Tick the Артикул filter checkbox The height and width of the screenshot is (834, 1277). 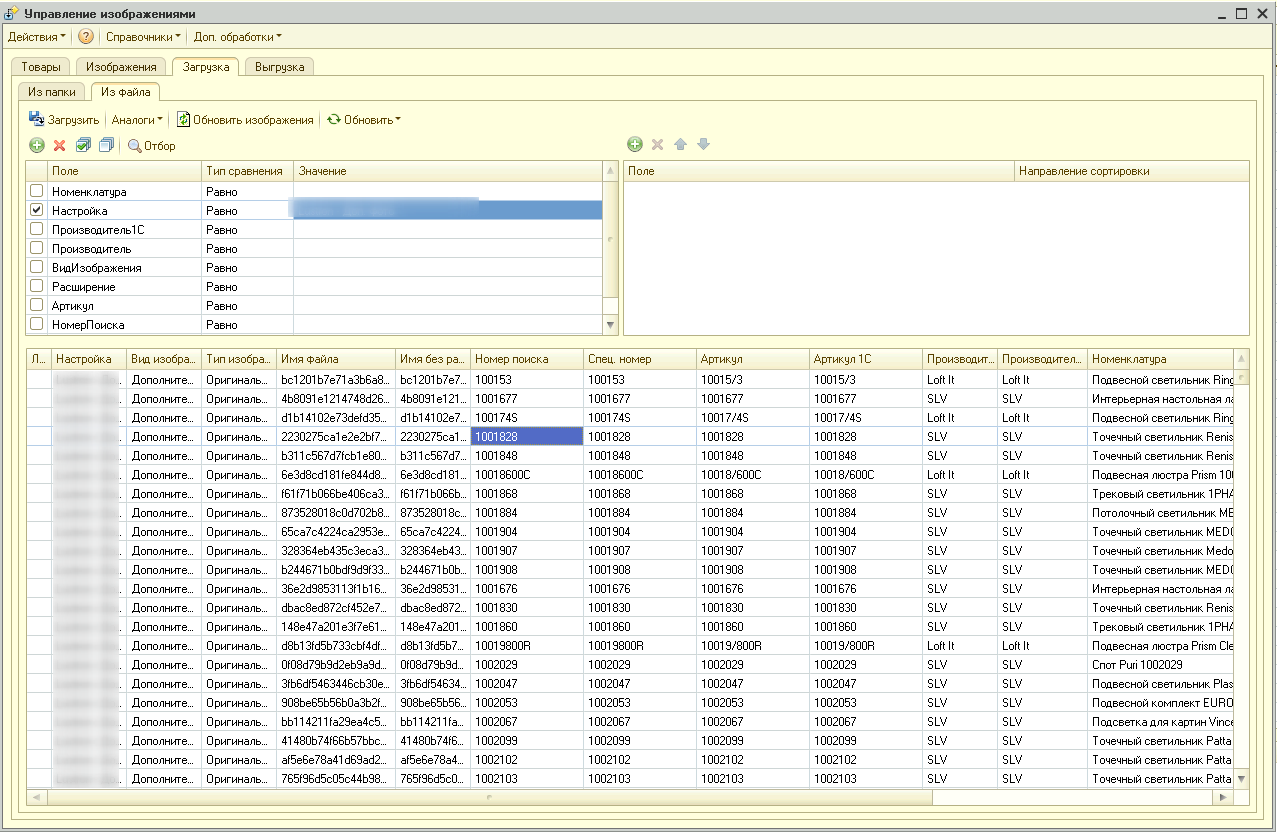pyautogui.click(x=37, y=305)
